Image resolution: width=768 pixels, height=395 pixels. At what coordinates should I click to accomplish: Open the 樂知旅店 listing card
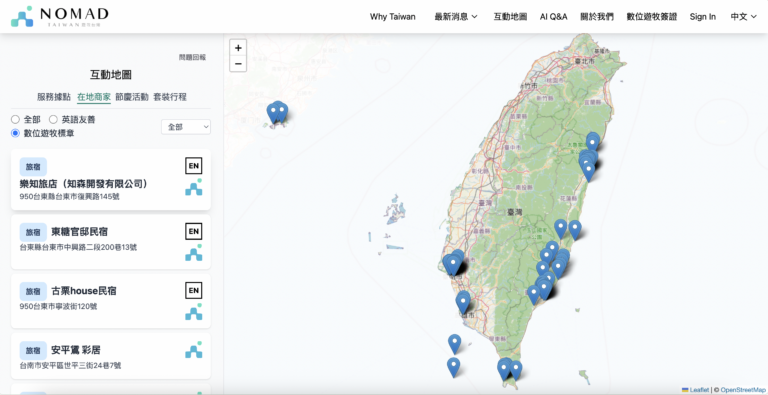point(111,179)
